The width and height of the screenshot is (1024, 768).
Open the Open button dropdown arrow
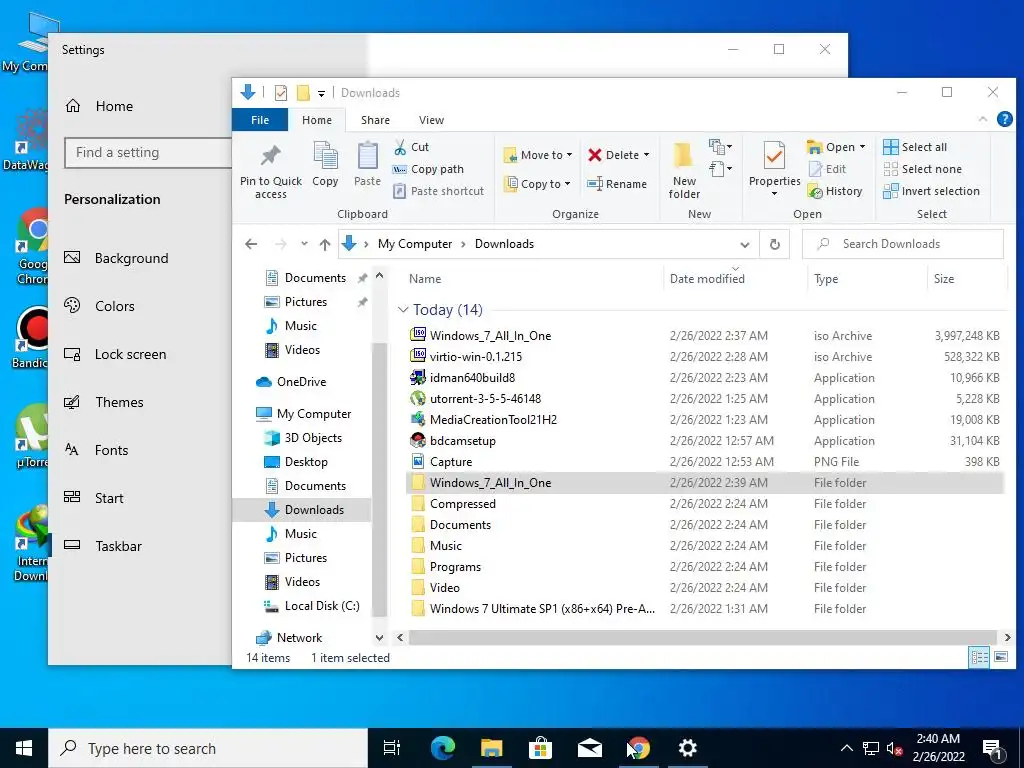click(x=863, y=147)
